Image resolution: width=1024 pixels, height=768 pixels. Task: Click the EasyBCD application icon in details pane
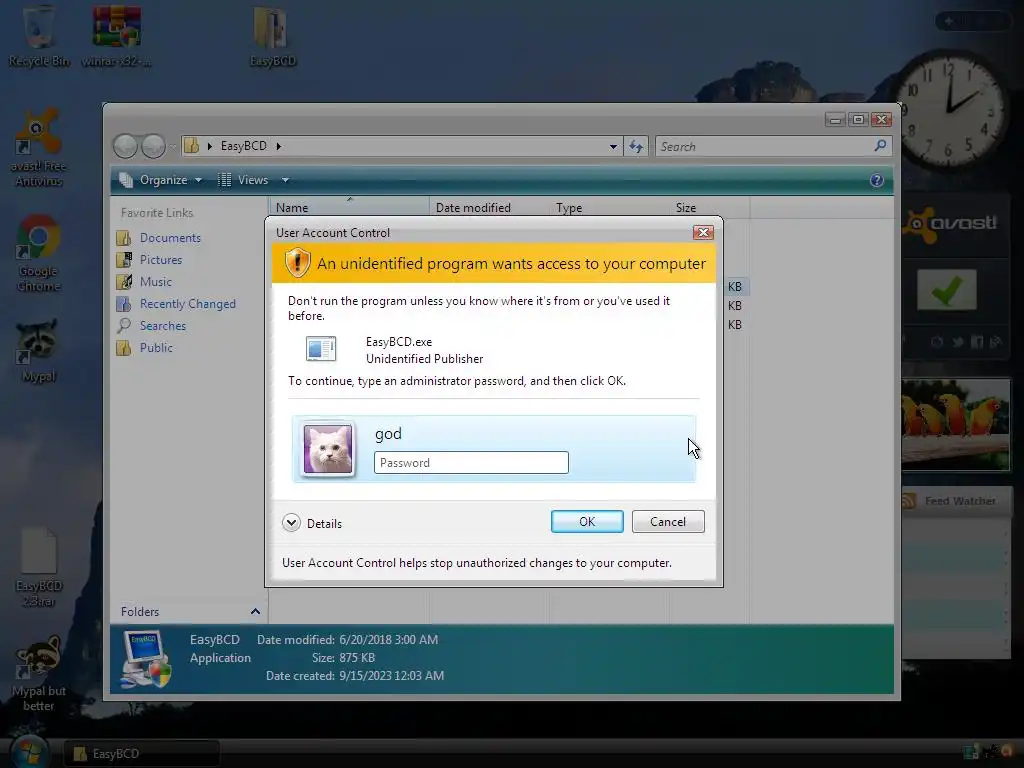point(146,658)
